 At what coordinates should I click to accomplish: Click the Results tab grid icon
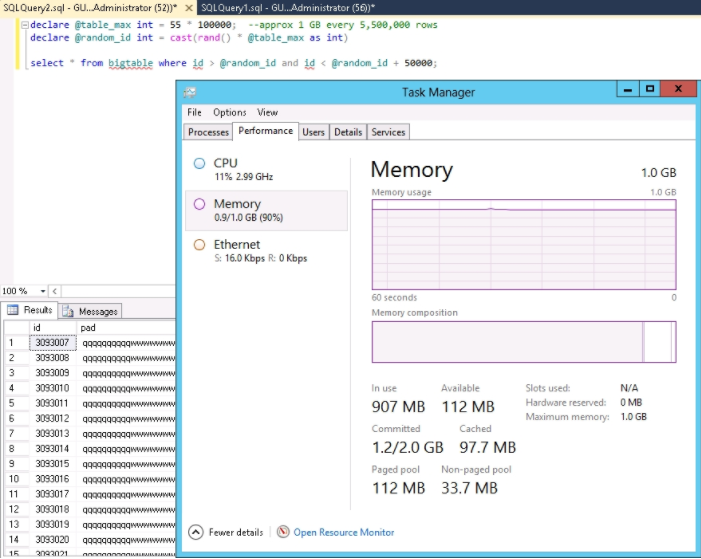pos(12,310)
